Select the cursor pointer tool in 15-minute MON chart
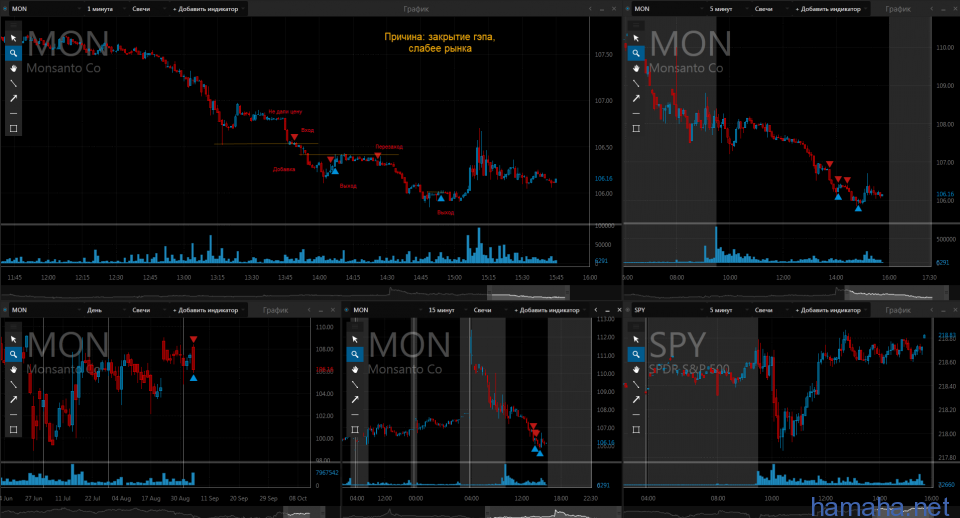This screenshot has height=518, width=960. coord(354,339)
